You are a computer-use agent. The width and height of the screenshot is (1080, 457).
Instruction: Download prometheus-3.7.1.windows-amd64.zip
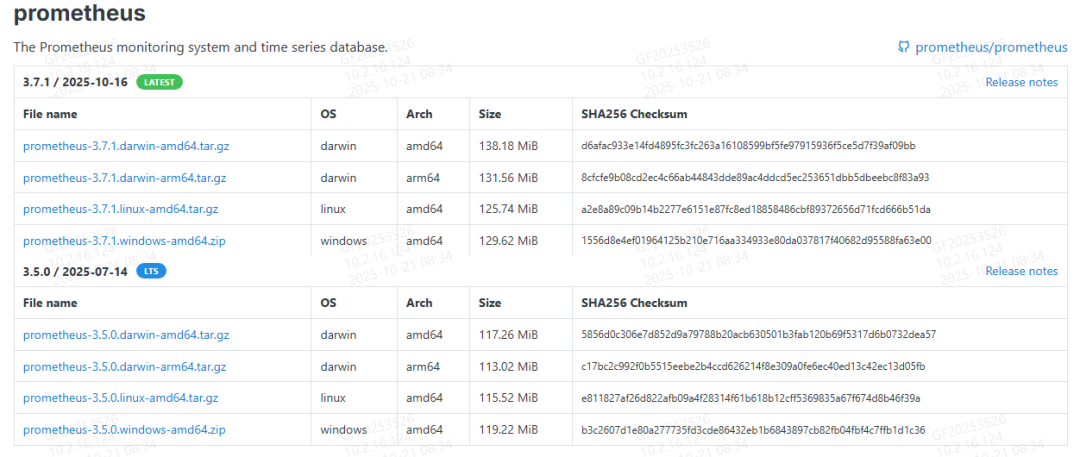click(x=124, y=241)
